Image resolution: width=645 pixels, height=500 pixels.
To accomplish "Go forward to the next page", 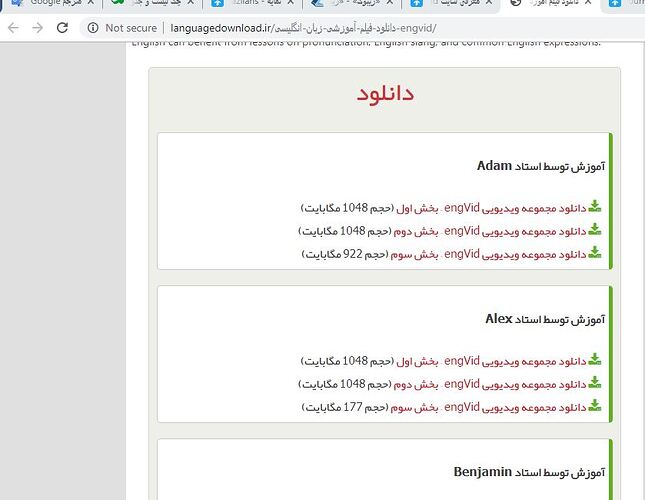I will [37, 28].
